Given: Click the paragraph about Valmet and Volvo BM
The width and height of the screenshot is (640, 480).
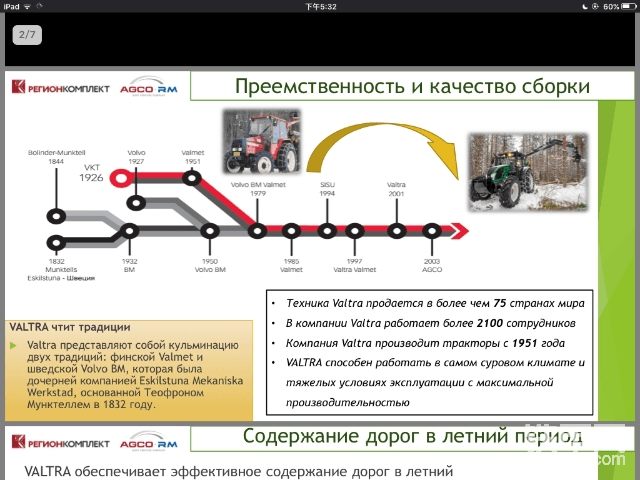Looking at the screenshot, I should click(x=135, y=375).
